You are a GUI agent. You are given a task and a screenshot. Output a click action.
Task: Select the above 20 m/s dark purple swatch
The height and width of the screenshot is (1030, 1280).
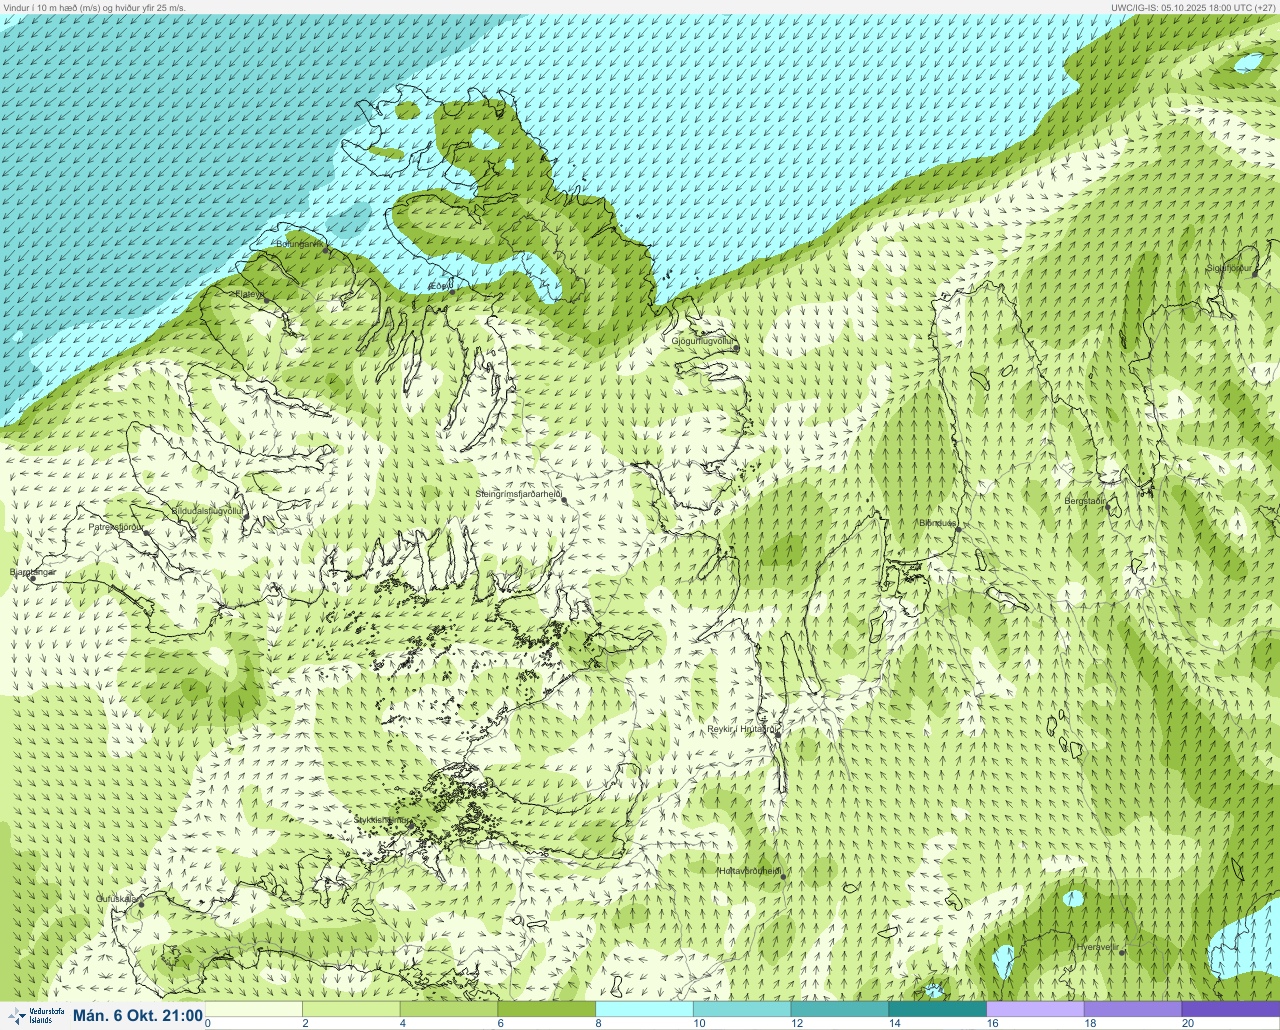pos(1231,1009)
